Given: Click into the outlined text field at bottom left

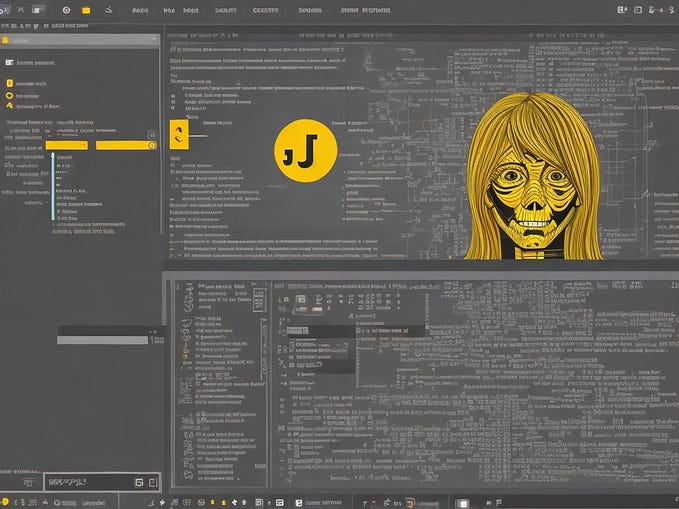Looking at the screenshot, I should [103, 482].
